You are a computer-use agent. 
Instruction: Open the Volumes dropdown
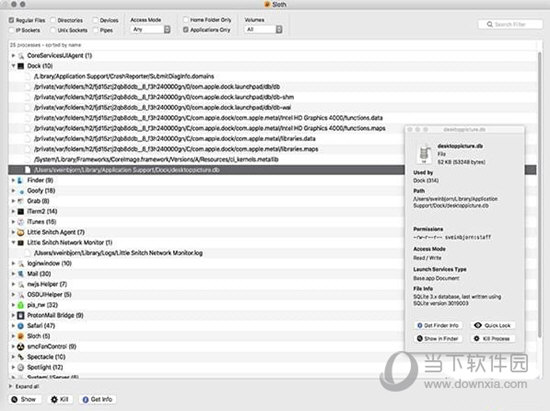click(x=263, y=29)
